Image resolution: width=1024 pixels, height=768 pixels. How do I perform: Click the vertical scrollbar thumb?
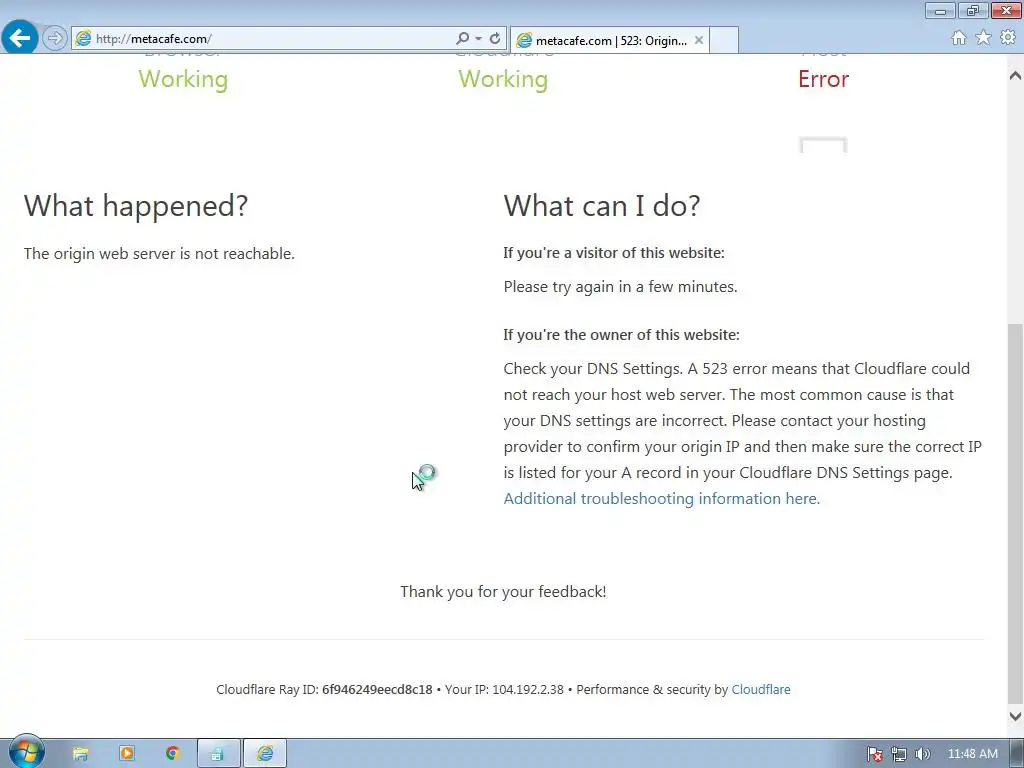(x=1015, y=513)
